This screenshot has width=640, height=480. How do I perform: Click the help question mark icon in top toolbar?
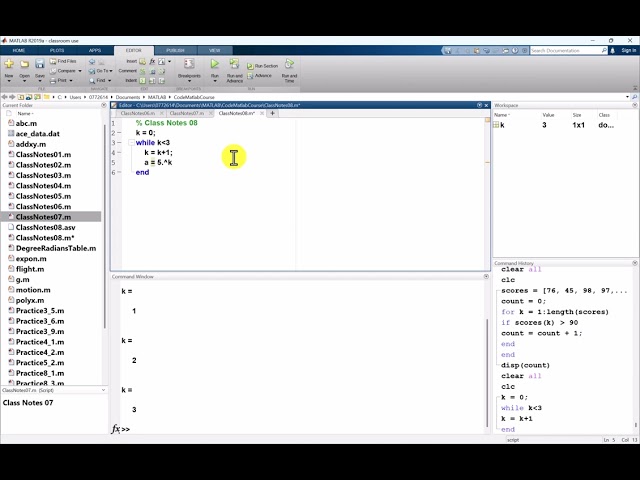[515, 50]
